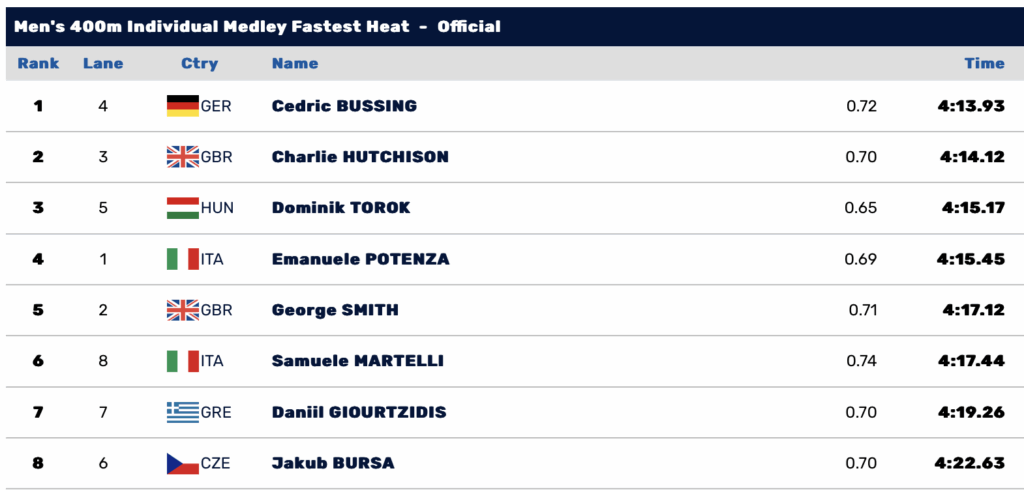
Task: Click Samuele Martelli's Italian flag icon
Action: pyautogui.click(x=183, y=361)
